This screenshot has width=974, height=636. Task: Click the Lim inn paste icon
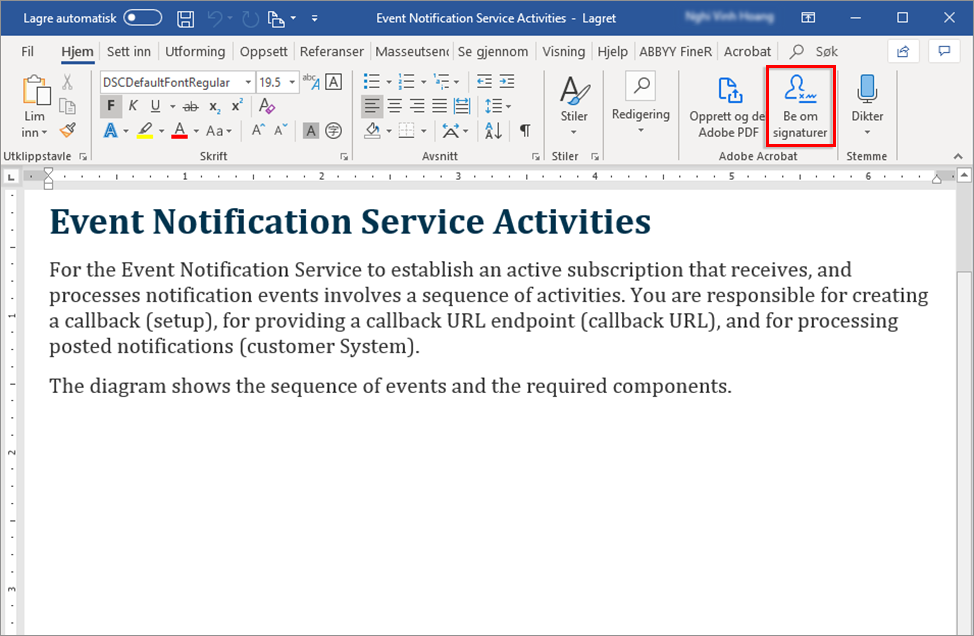[x=35, y=91]
